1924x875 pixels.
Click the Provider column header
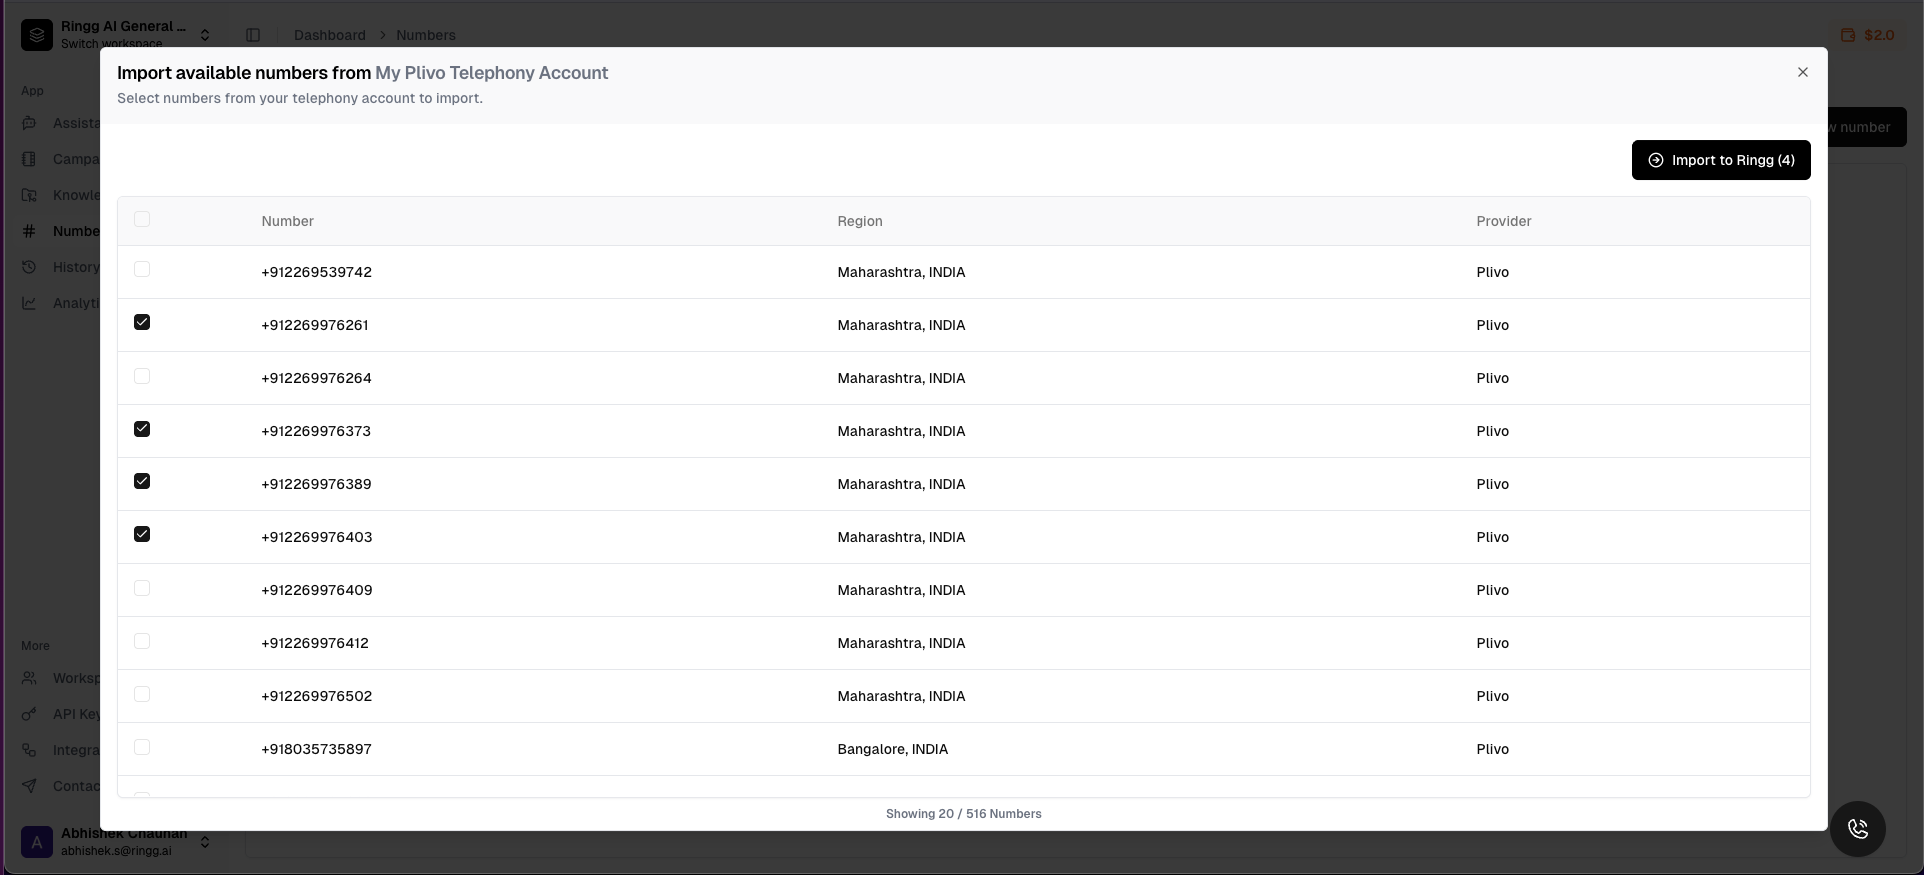[x=1504, y=221]
